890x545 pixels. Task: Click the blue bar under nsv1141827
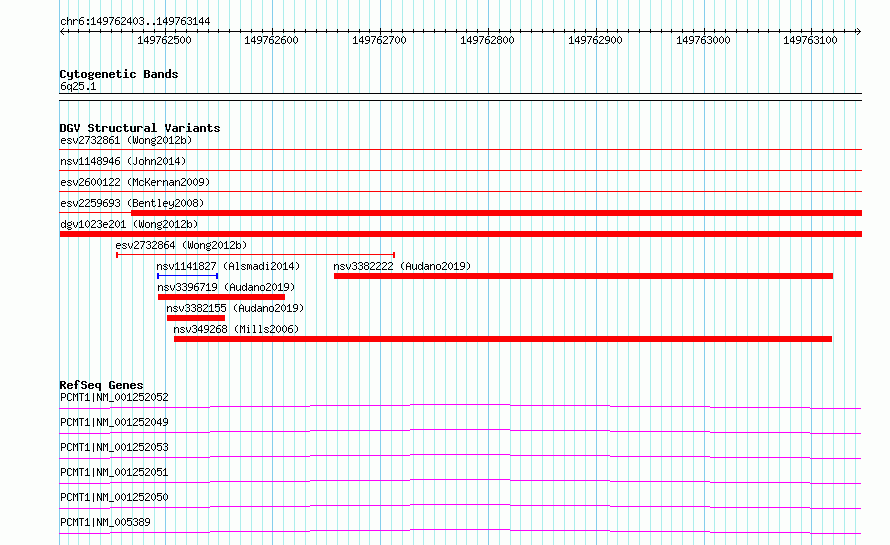coord(188,276)
